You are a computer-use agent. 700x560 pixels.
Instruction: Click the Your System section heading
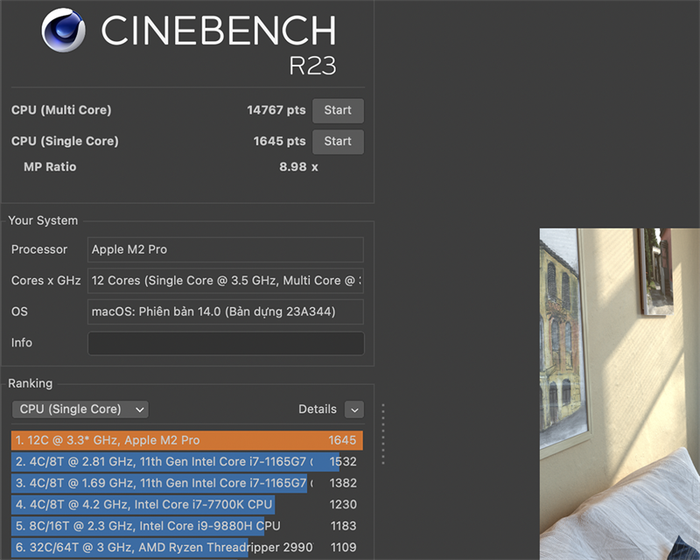(x=43, y=221)
